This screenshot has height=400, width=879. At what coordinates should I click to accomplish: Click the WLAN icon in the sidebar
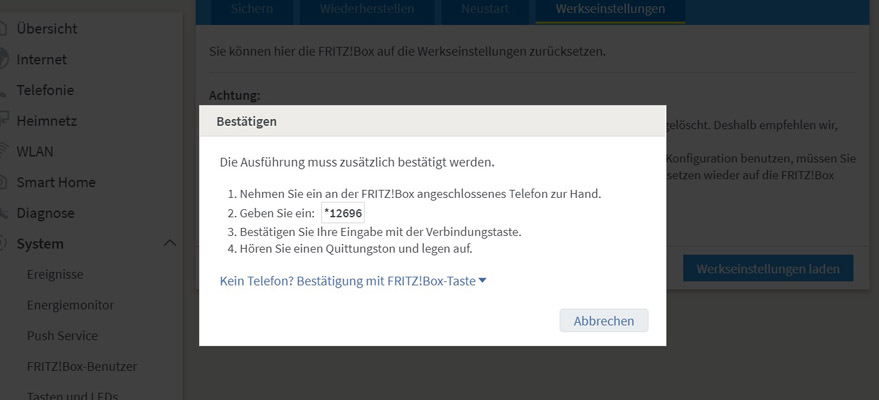[x=3, y=152]
